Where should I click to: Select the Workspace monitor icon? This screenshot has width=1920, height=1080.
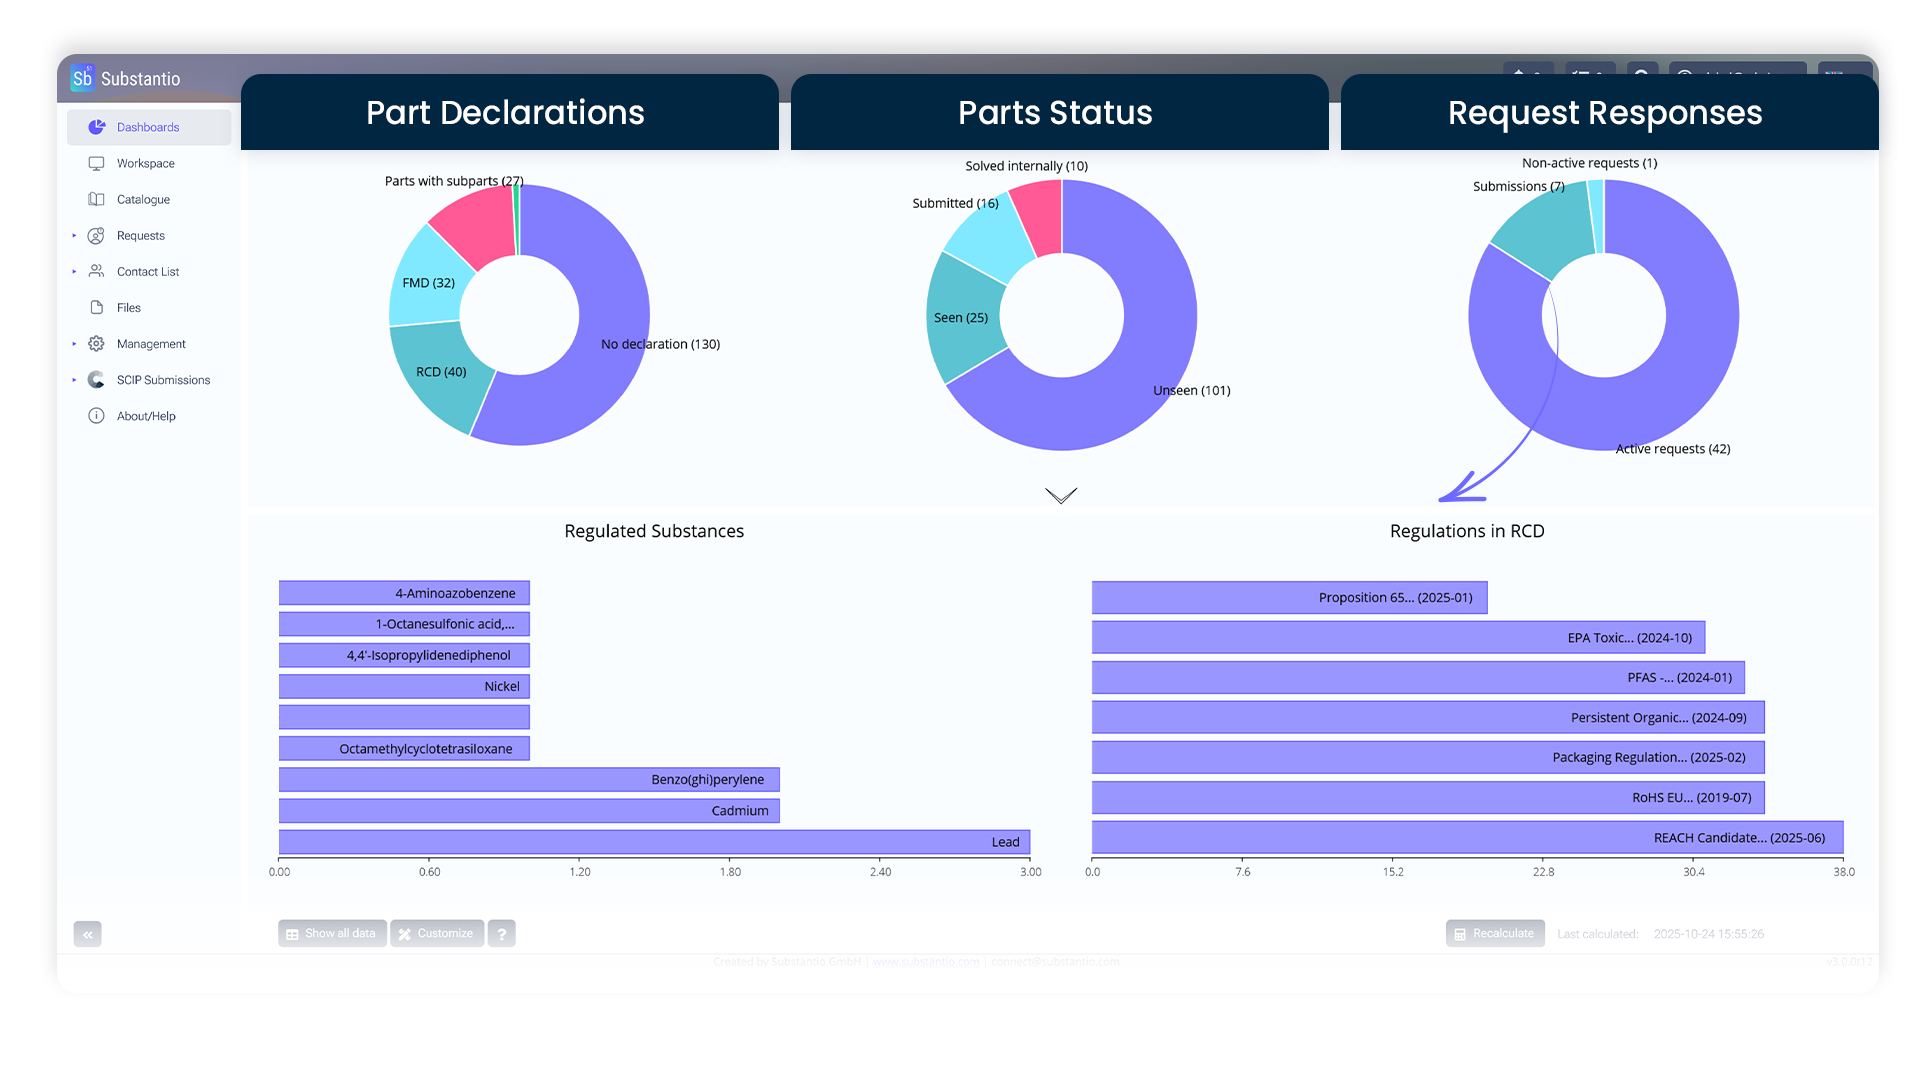[96, 163]
